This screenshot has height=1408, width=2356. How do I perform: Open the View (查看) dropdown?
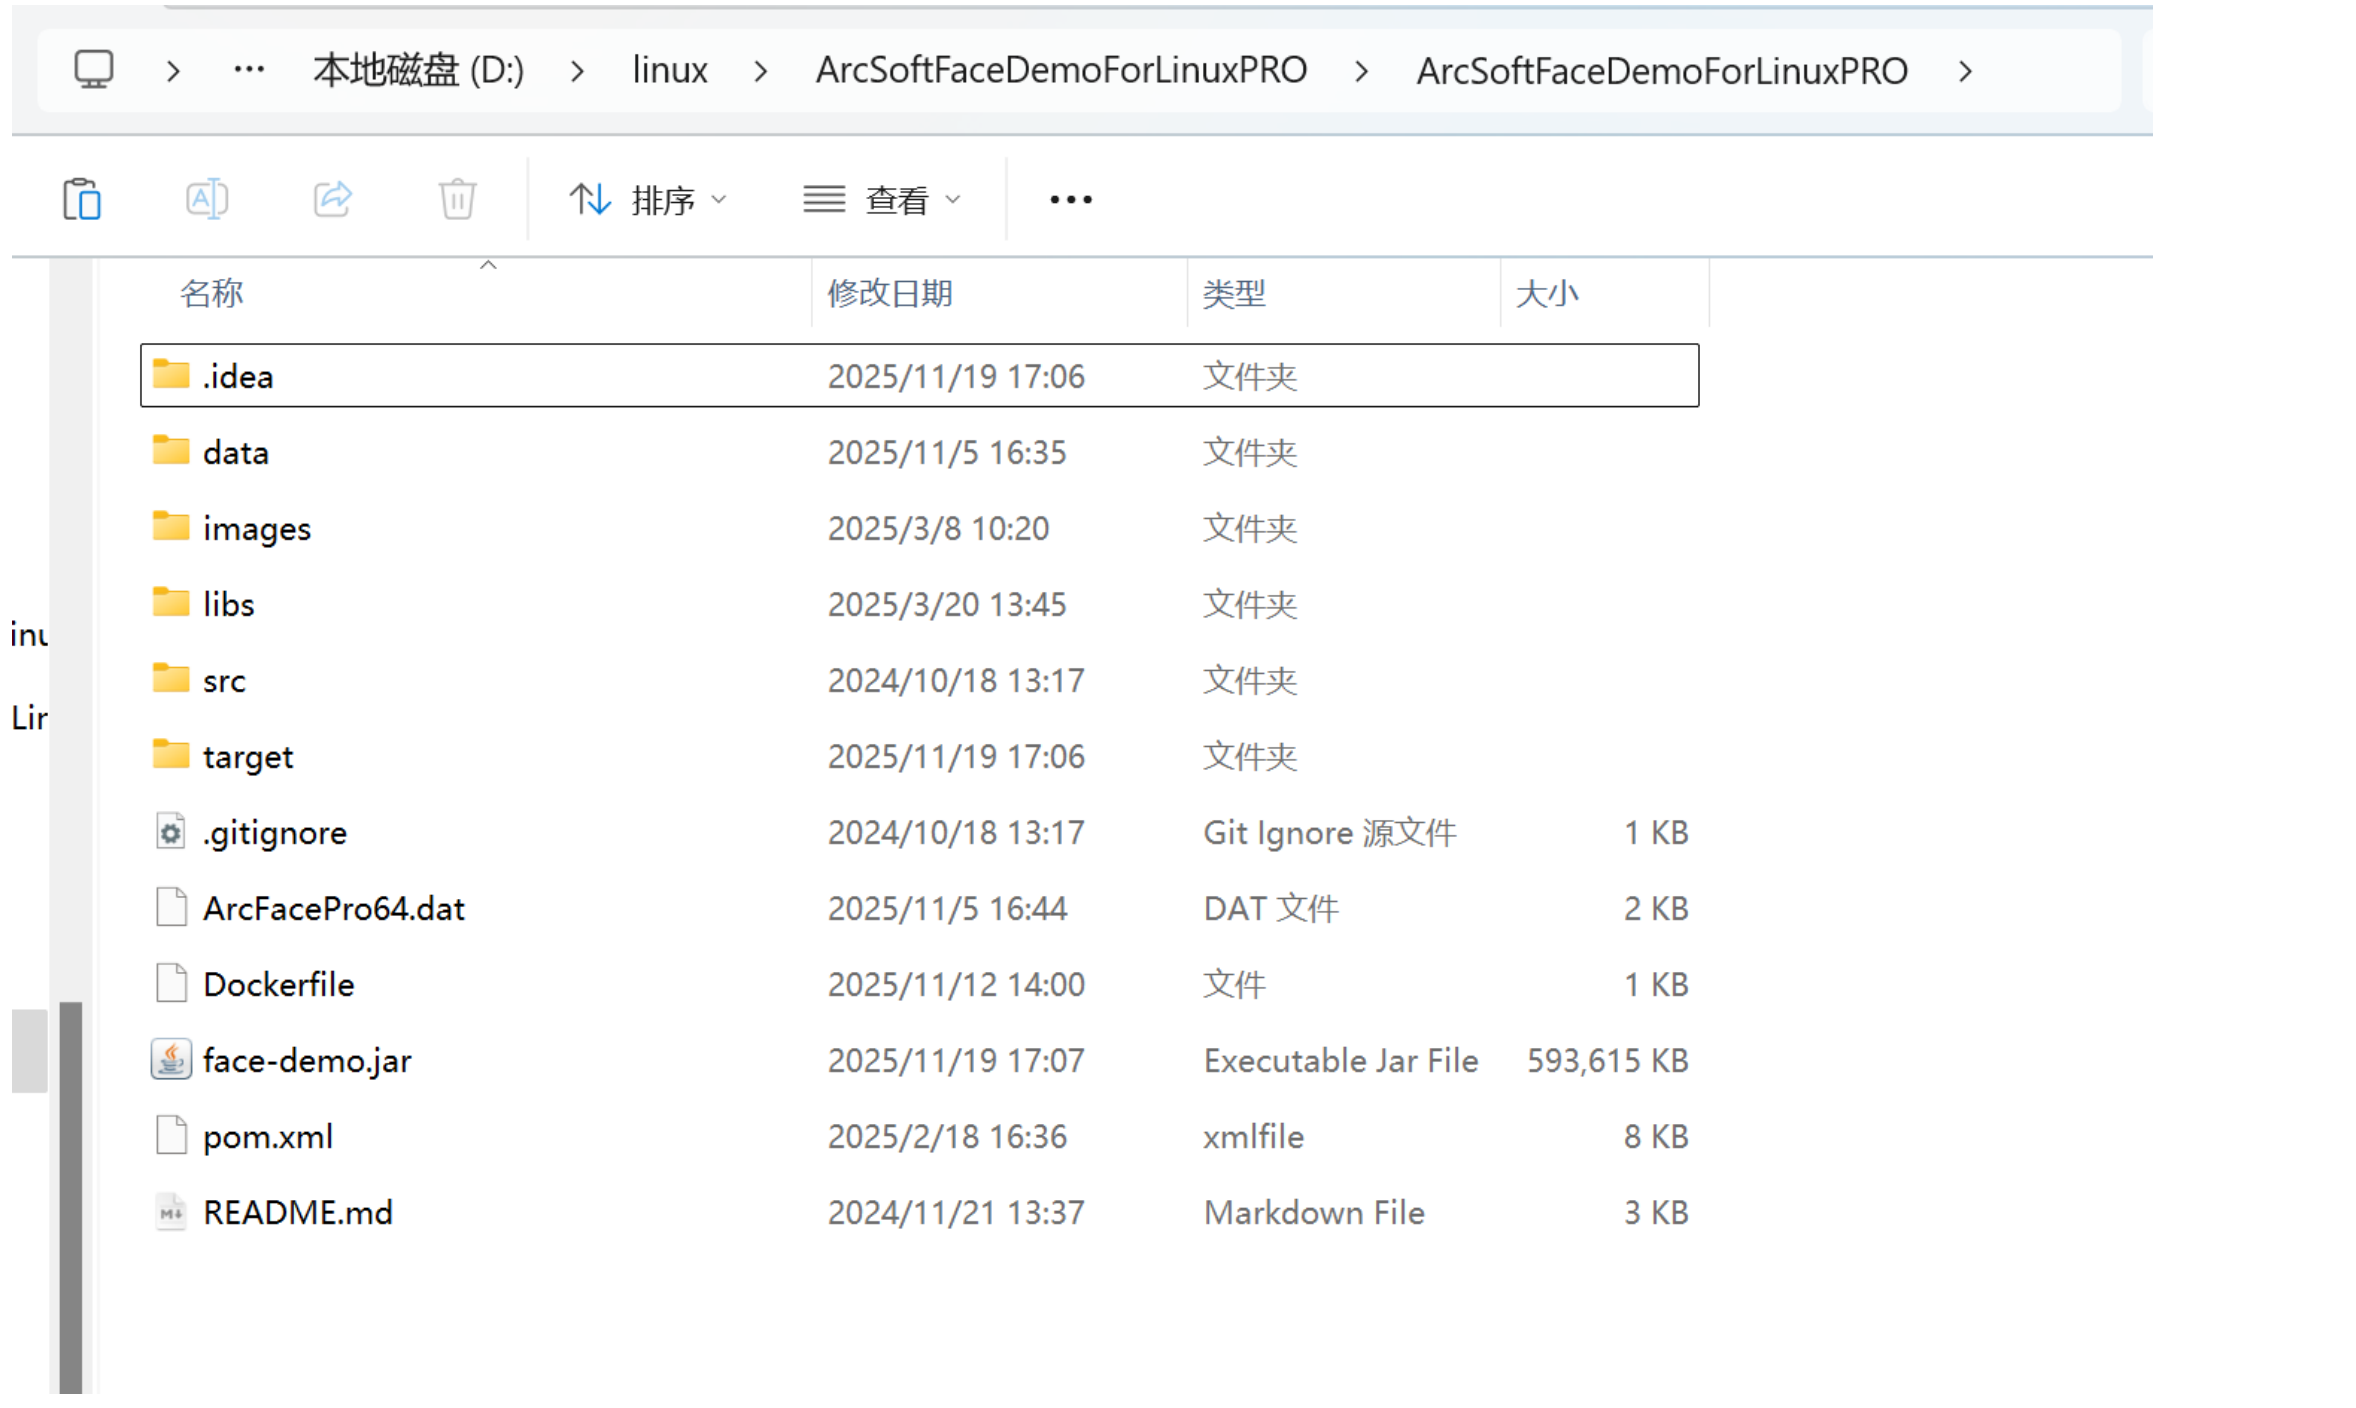(882, 200)
